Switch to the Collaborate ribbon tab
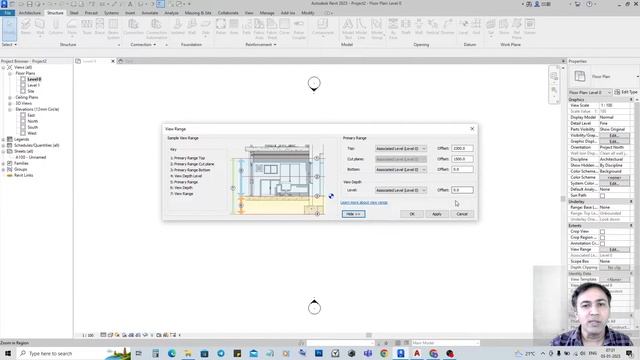The width and height of the screenshot is (640, 360). (x=228, y=13)
